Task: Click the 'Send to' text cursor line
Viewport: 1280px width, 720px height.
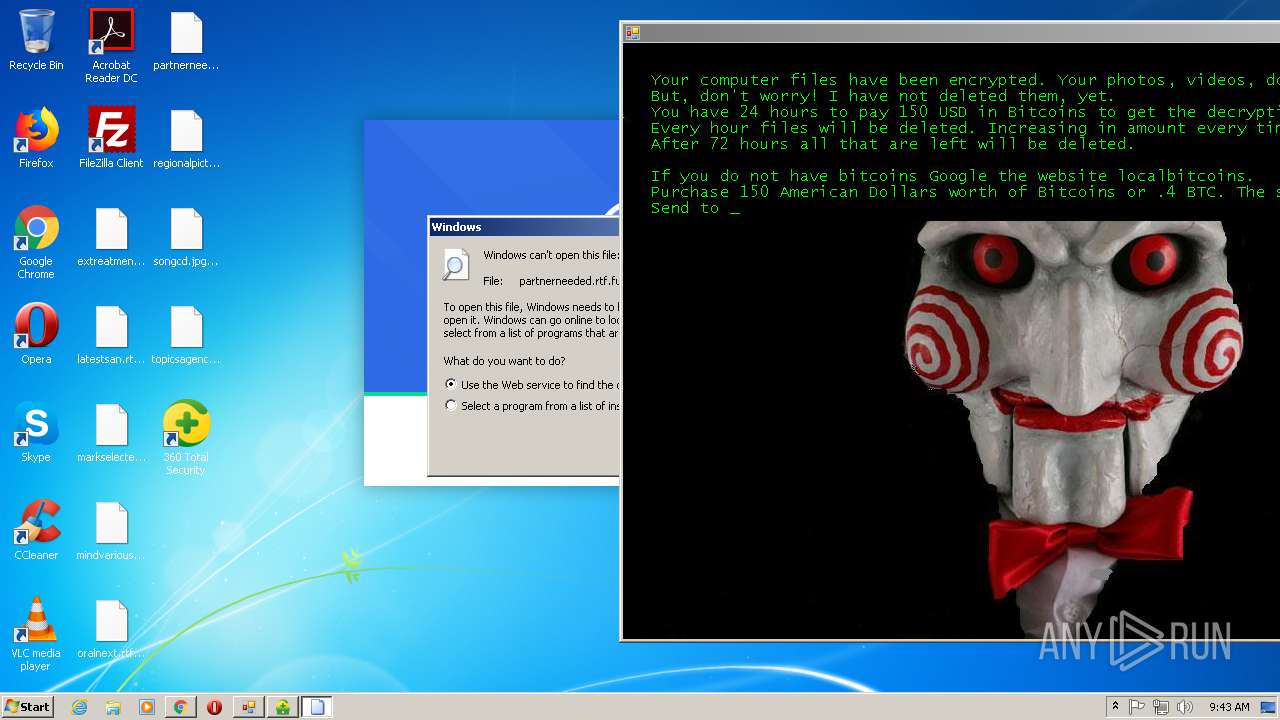Action: point(695,208)
